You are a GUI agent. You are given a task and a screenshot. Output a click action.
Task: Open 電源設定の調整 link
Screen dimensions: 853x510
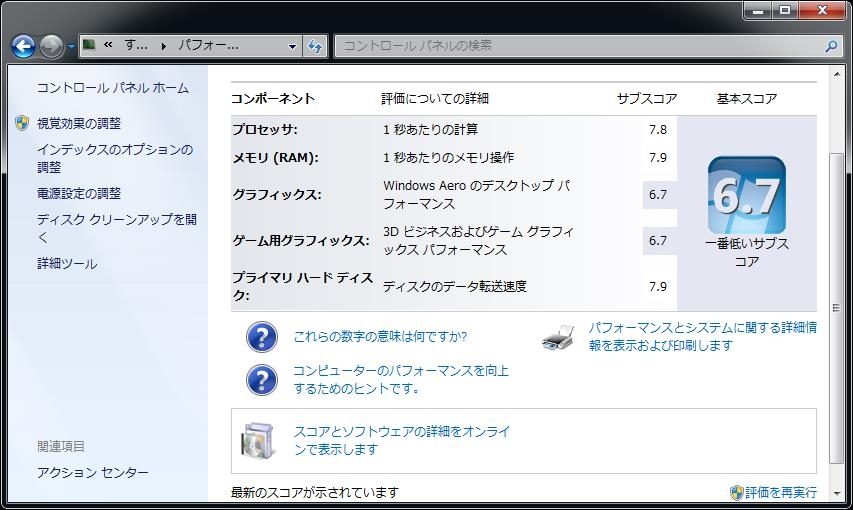(79, 193)
